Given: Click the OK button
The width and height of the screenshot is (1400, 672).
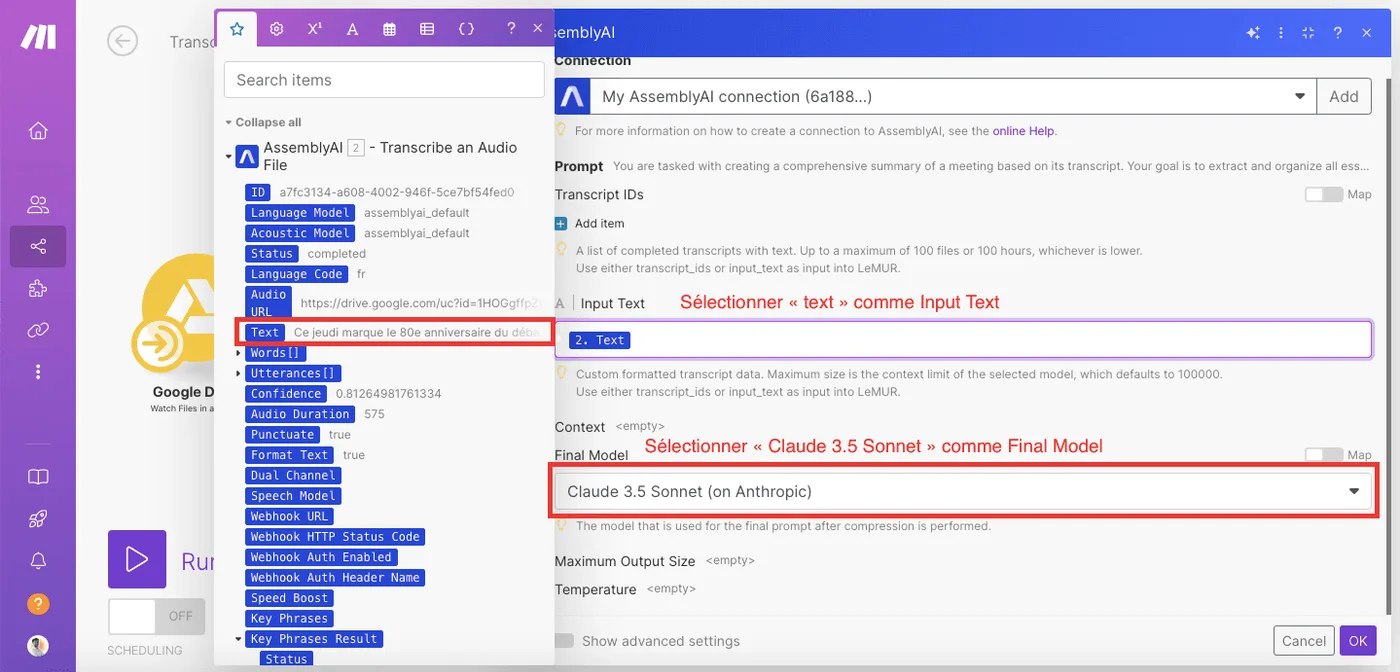Looking at the screenshot, I should (1357, 641).
